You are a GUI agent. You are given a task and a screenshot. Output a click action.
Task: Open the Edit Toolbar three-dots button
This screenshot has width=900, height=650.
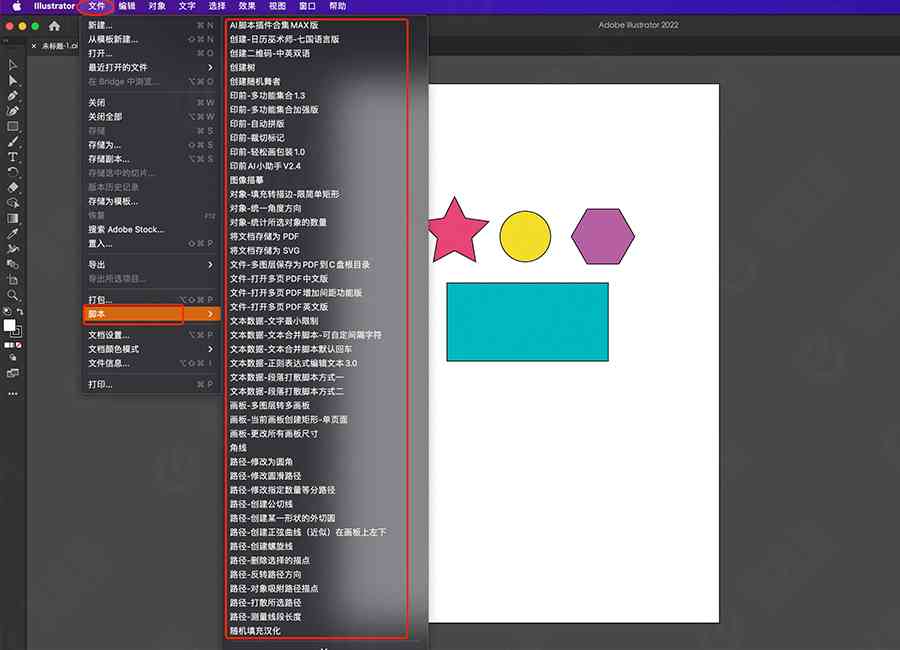[x=13, y=394]
